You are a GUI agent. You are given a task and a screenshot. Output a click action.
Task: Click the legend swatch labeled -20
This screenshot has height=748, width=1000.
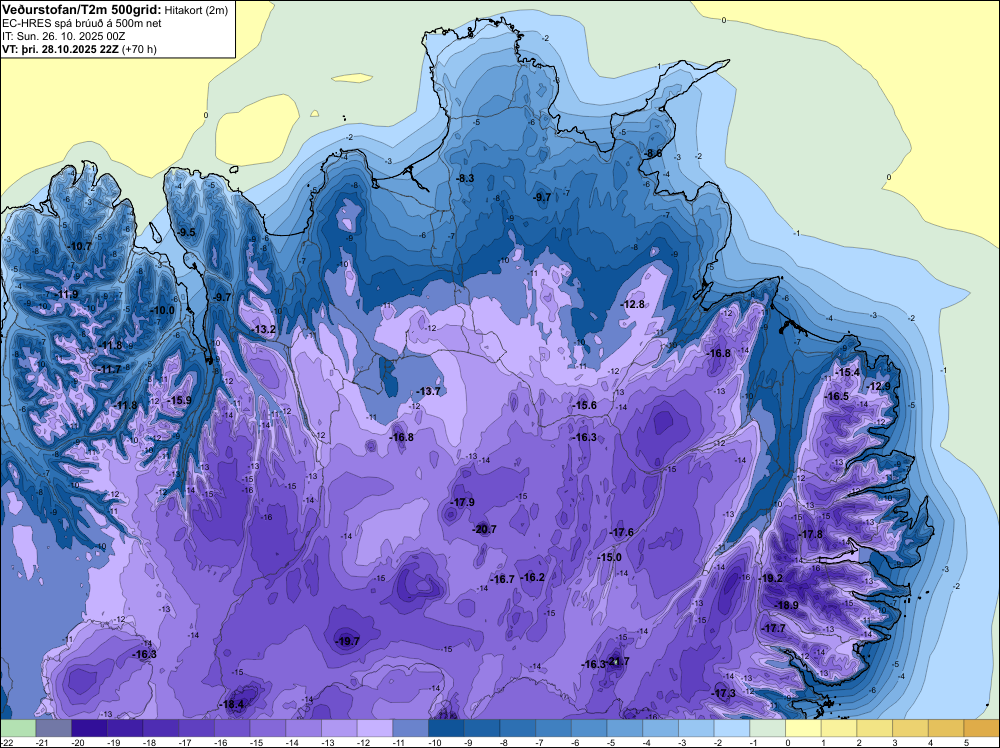click(x=89, y=728)
